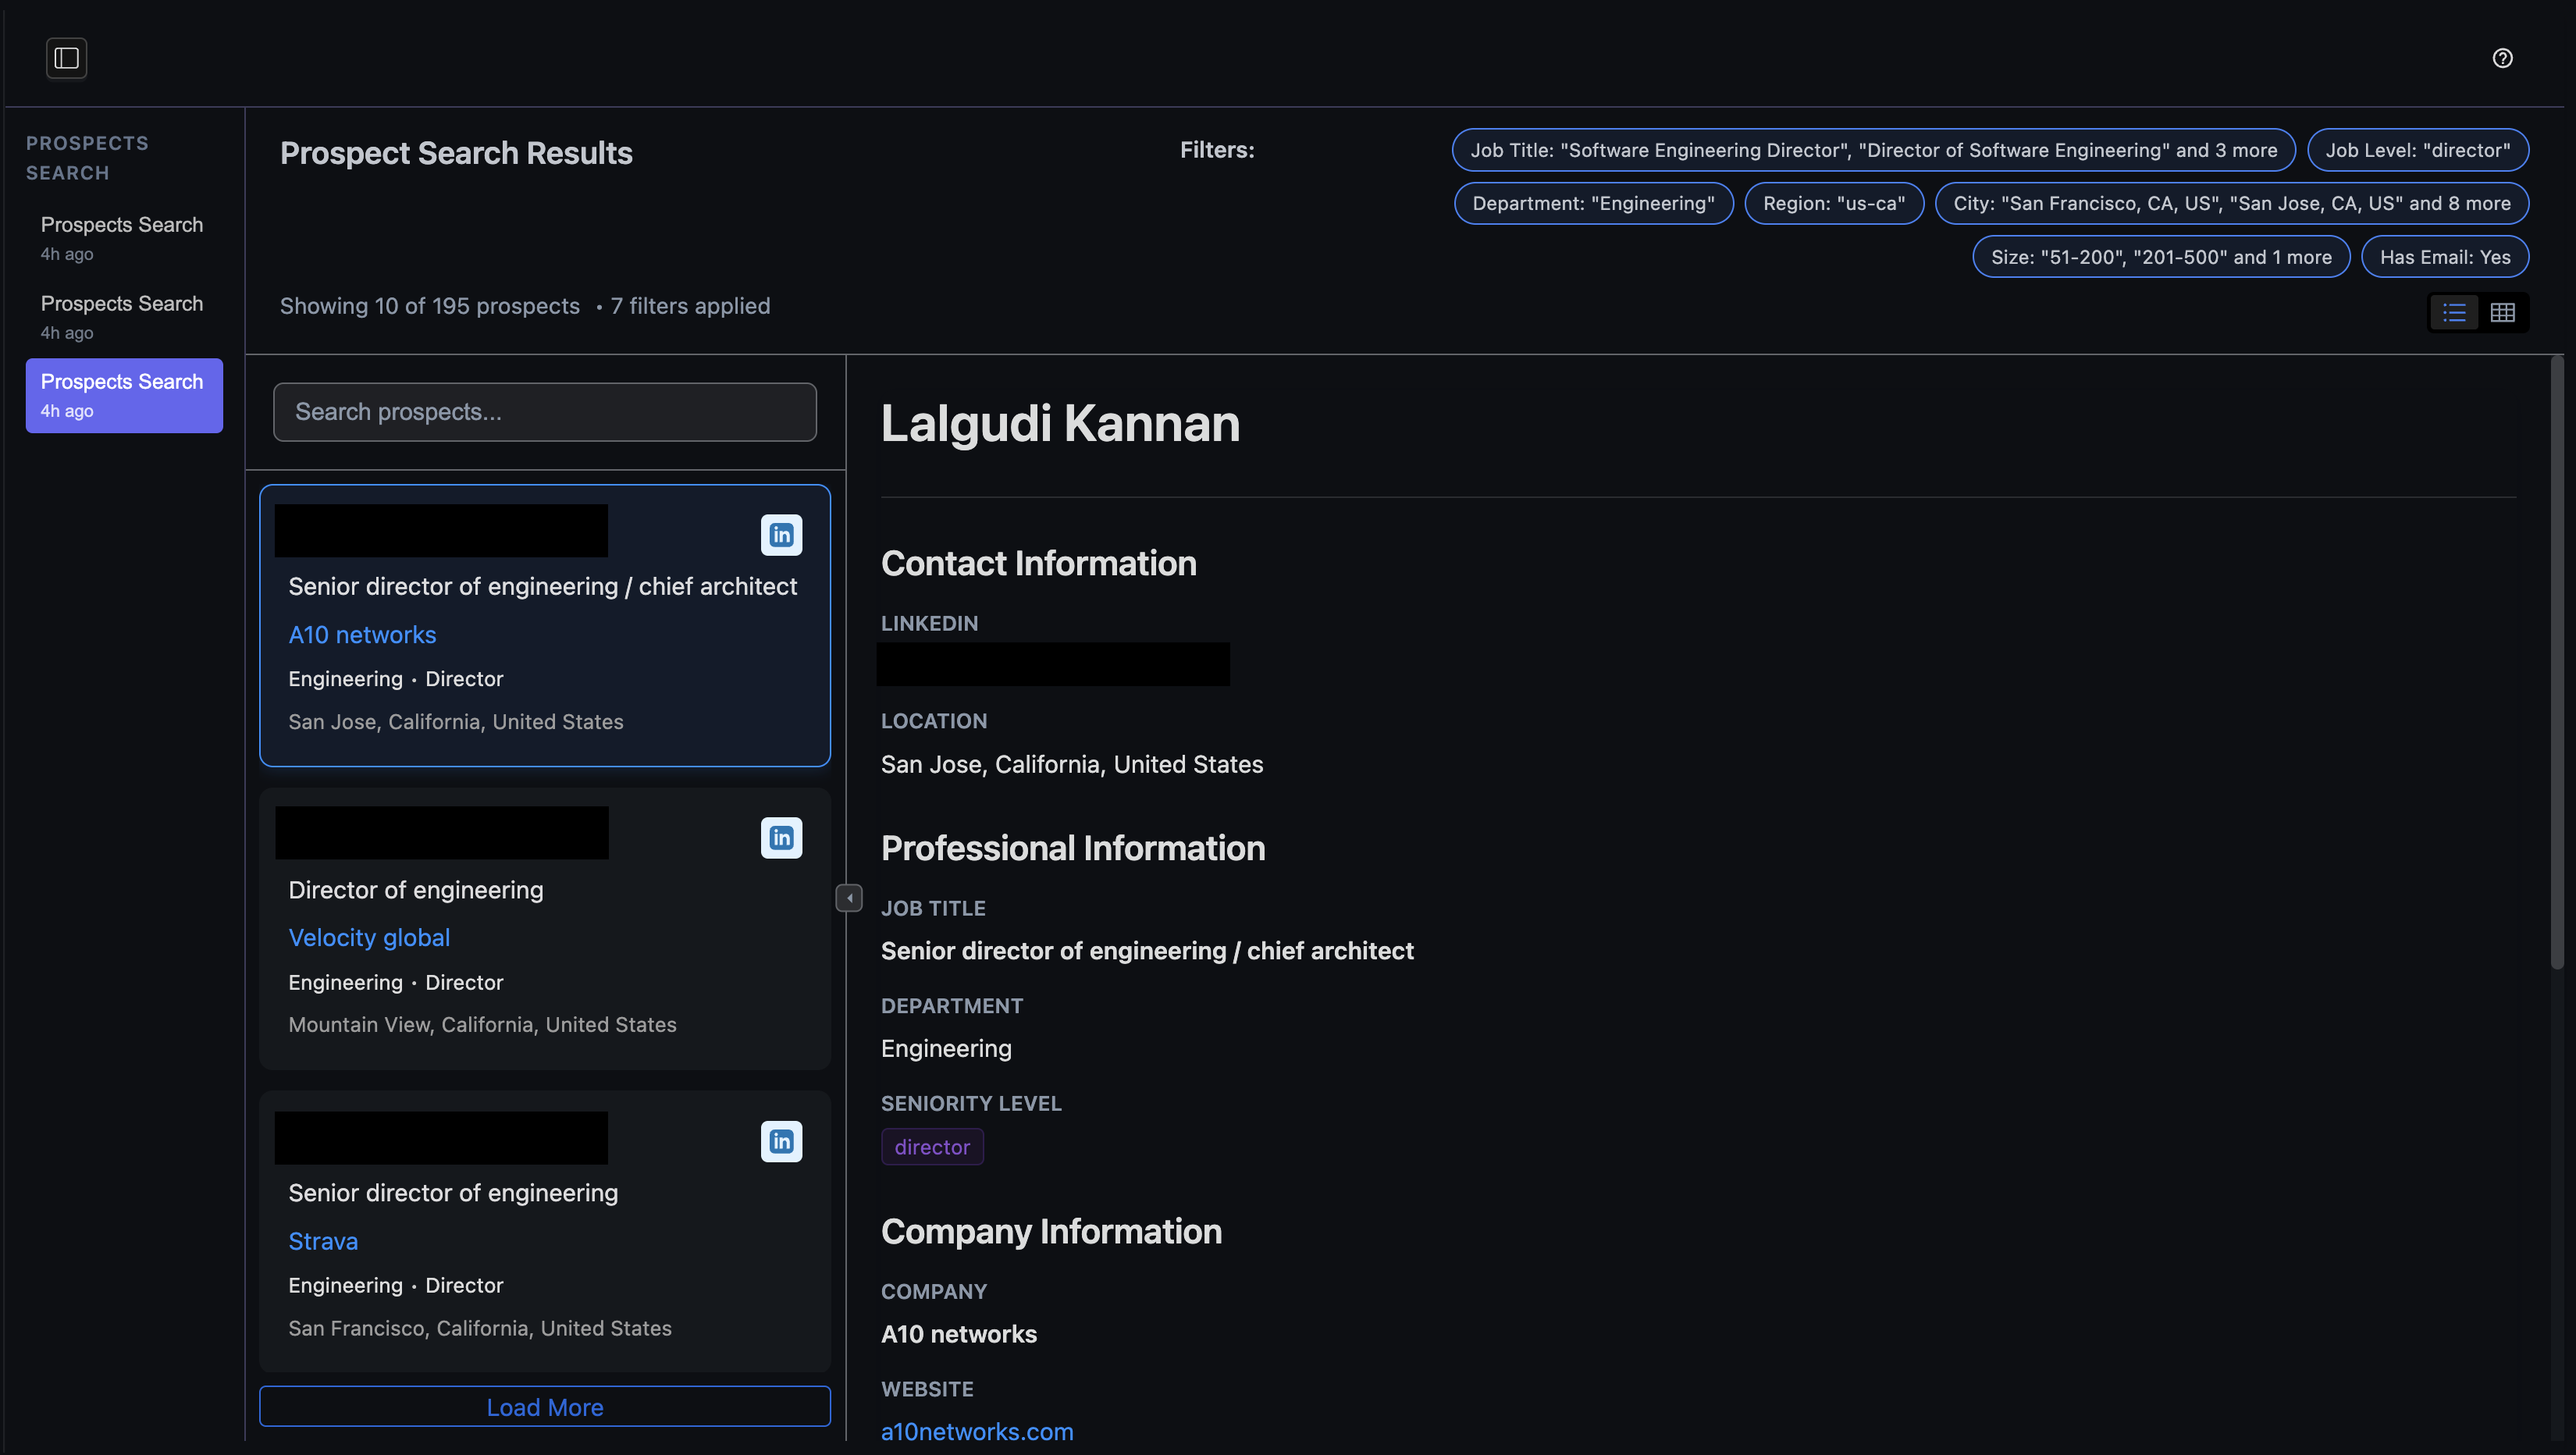Image resolution: width=2576 pixels, height=1455 pixels.
Task: Click the Job Title value in details panel
Action: 1147,951
